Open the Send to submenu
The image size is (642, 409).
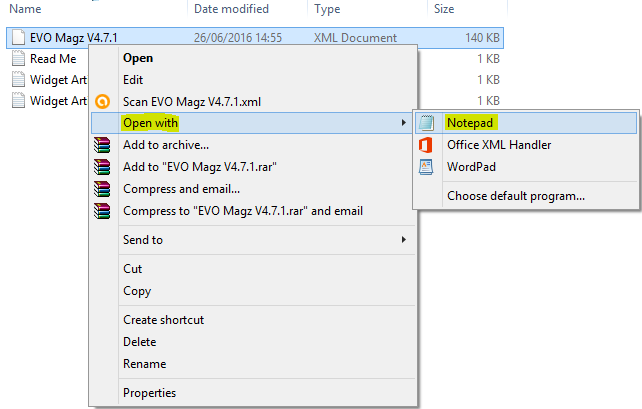[x=143, y=240]
